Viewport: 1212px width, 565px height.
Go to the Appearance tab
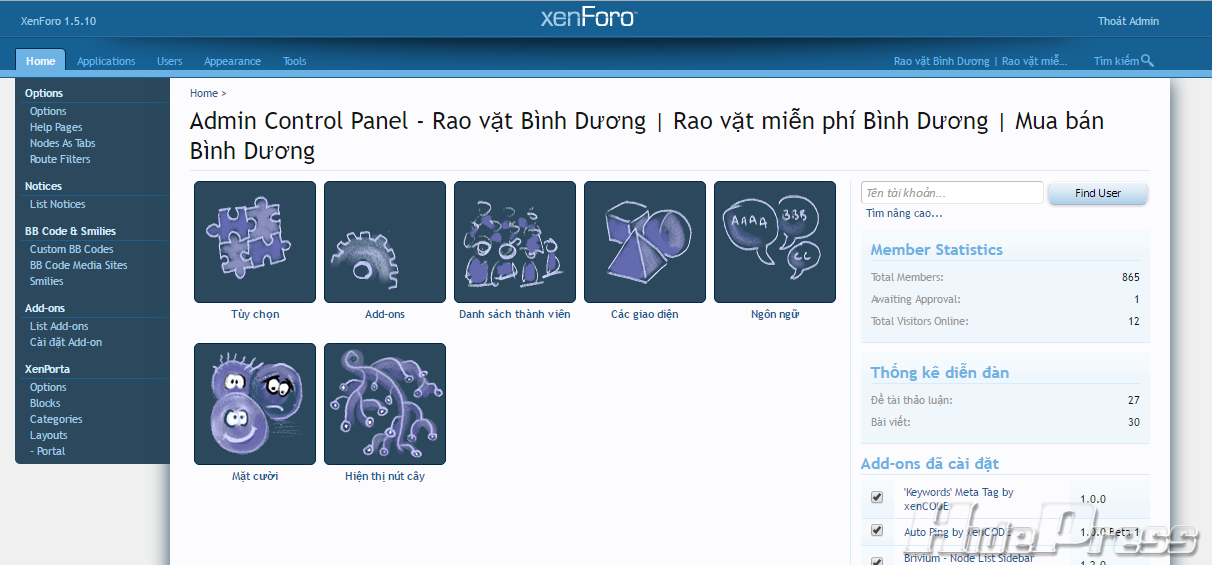(x=232, y=61)
